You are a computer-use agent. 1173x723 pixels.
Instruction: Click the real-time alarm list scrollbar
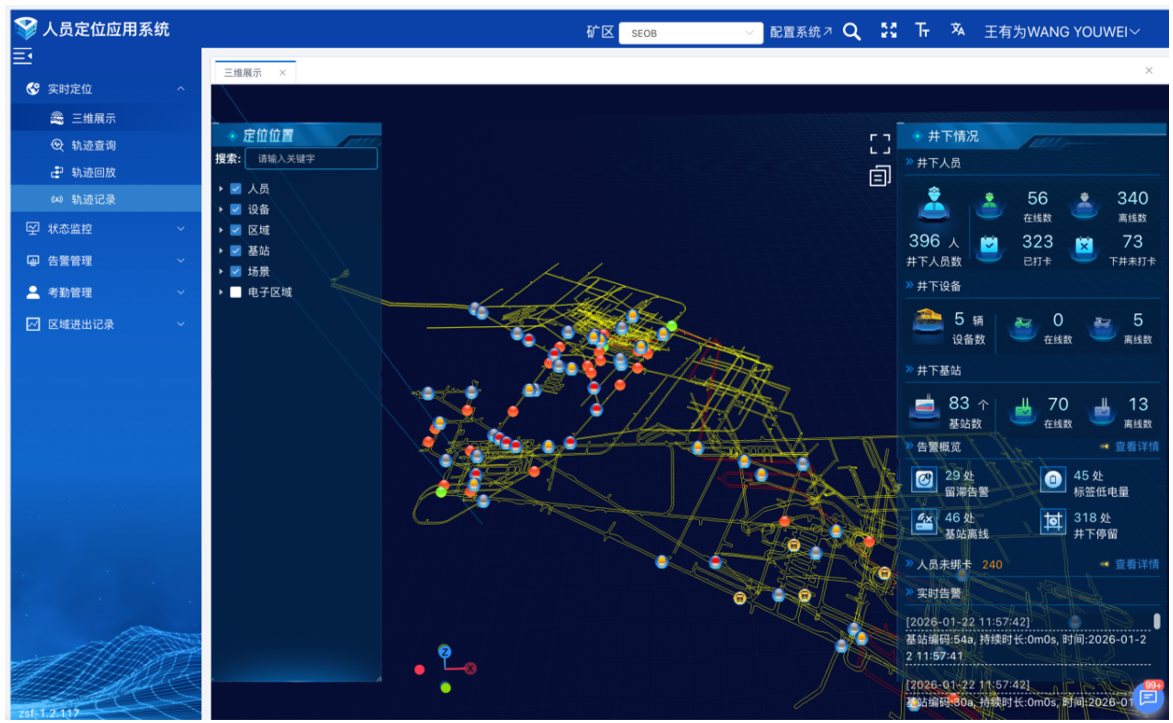(1157, 621)
